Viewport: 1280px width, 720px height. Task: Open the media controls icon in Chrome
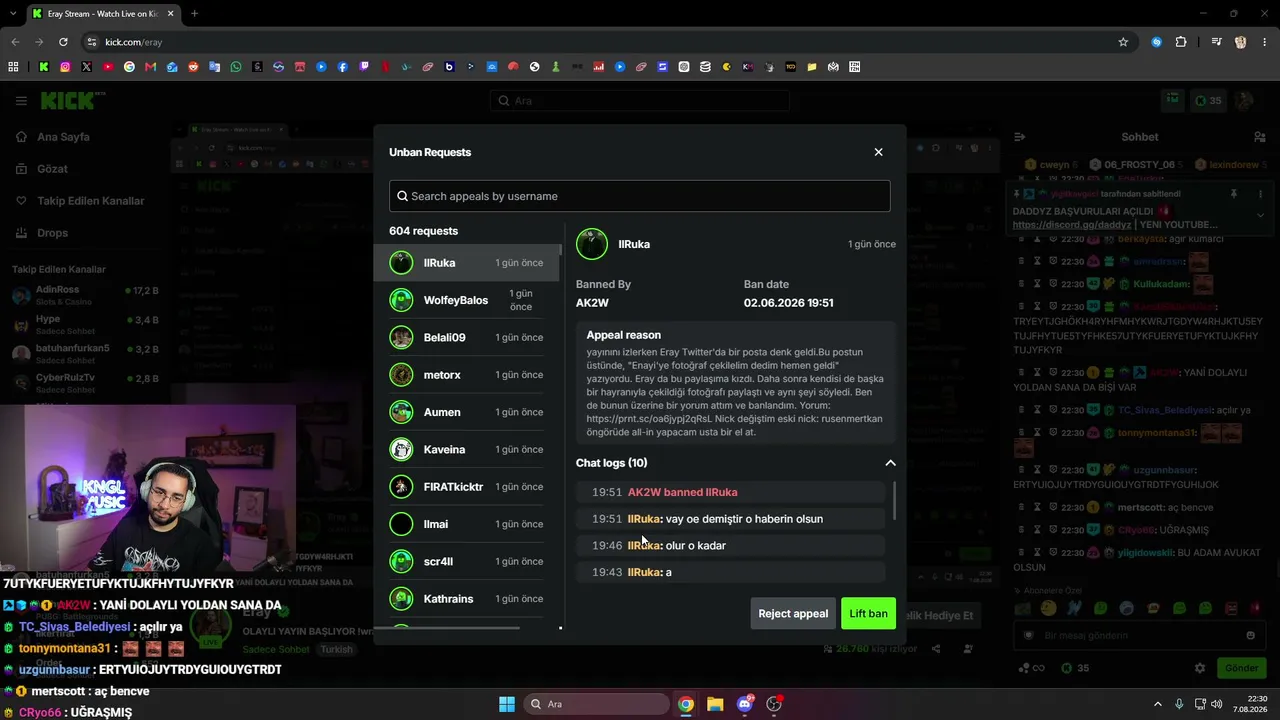pos(1216,42)
